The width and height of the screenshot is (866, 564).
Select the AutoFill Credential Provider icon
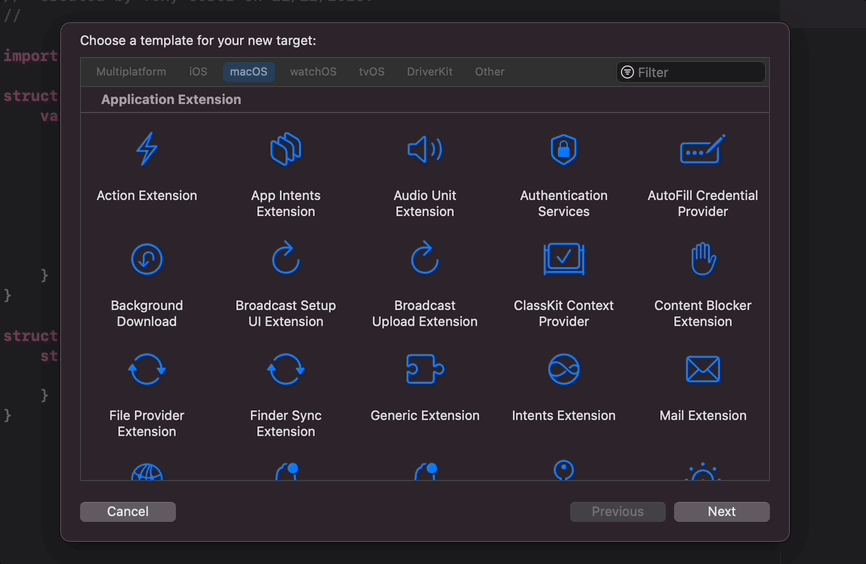coord(703,149)
